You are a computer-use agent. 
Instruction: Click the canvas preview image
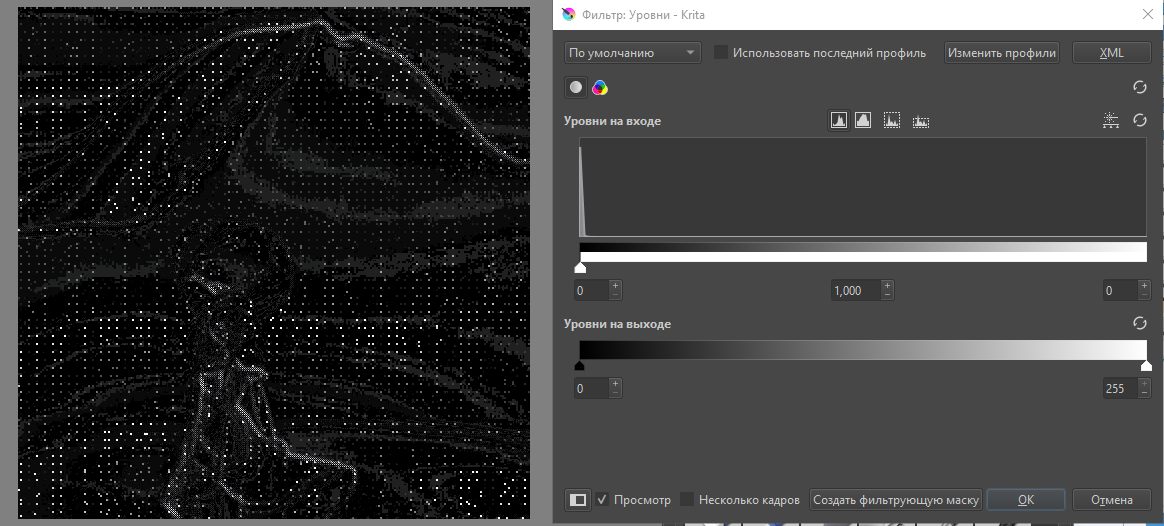(274, 263)
